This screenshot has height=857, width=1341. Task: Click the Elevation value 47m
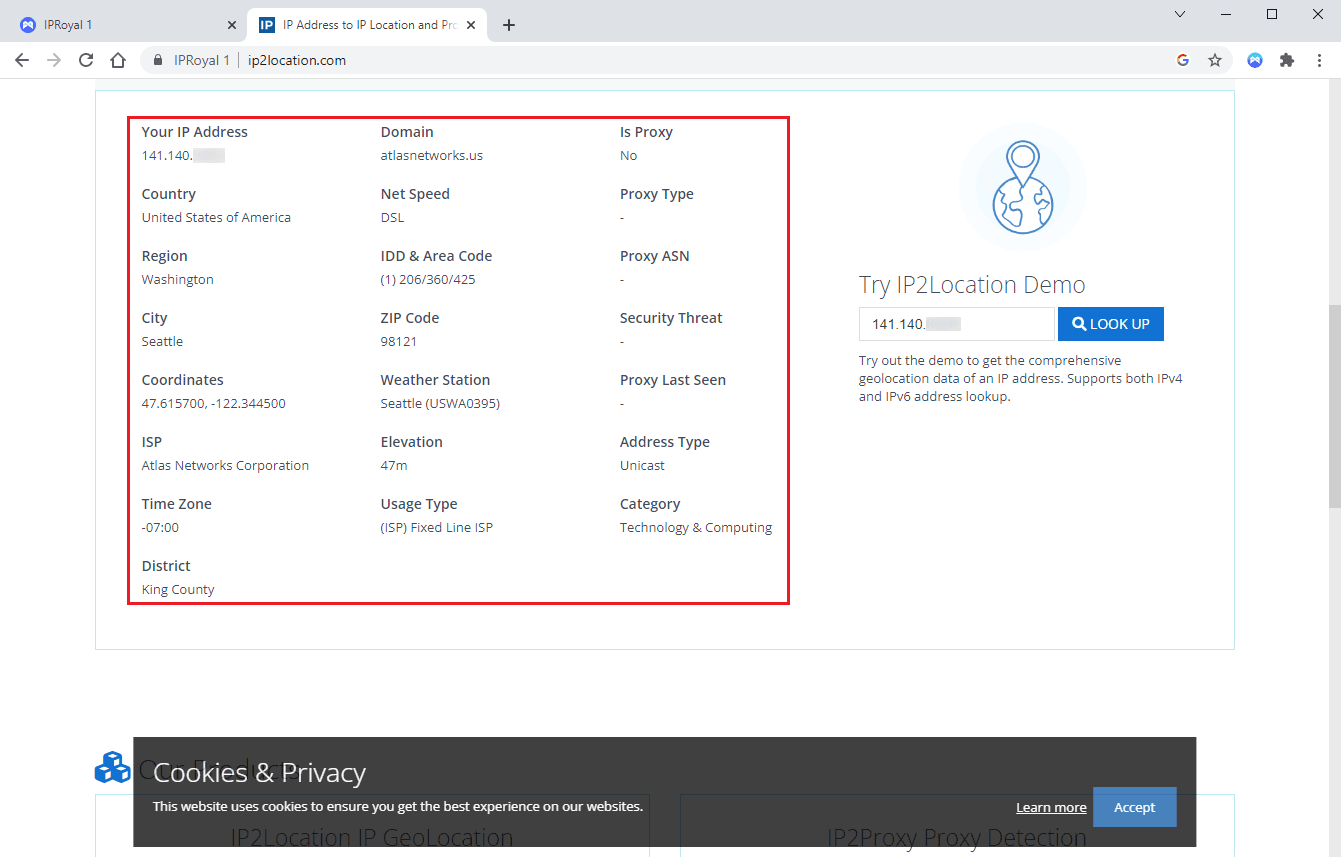click(394, 466)
